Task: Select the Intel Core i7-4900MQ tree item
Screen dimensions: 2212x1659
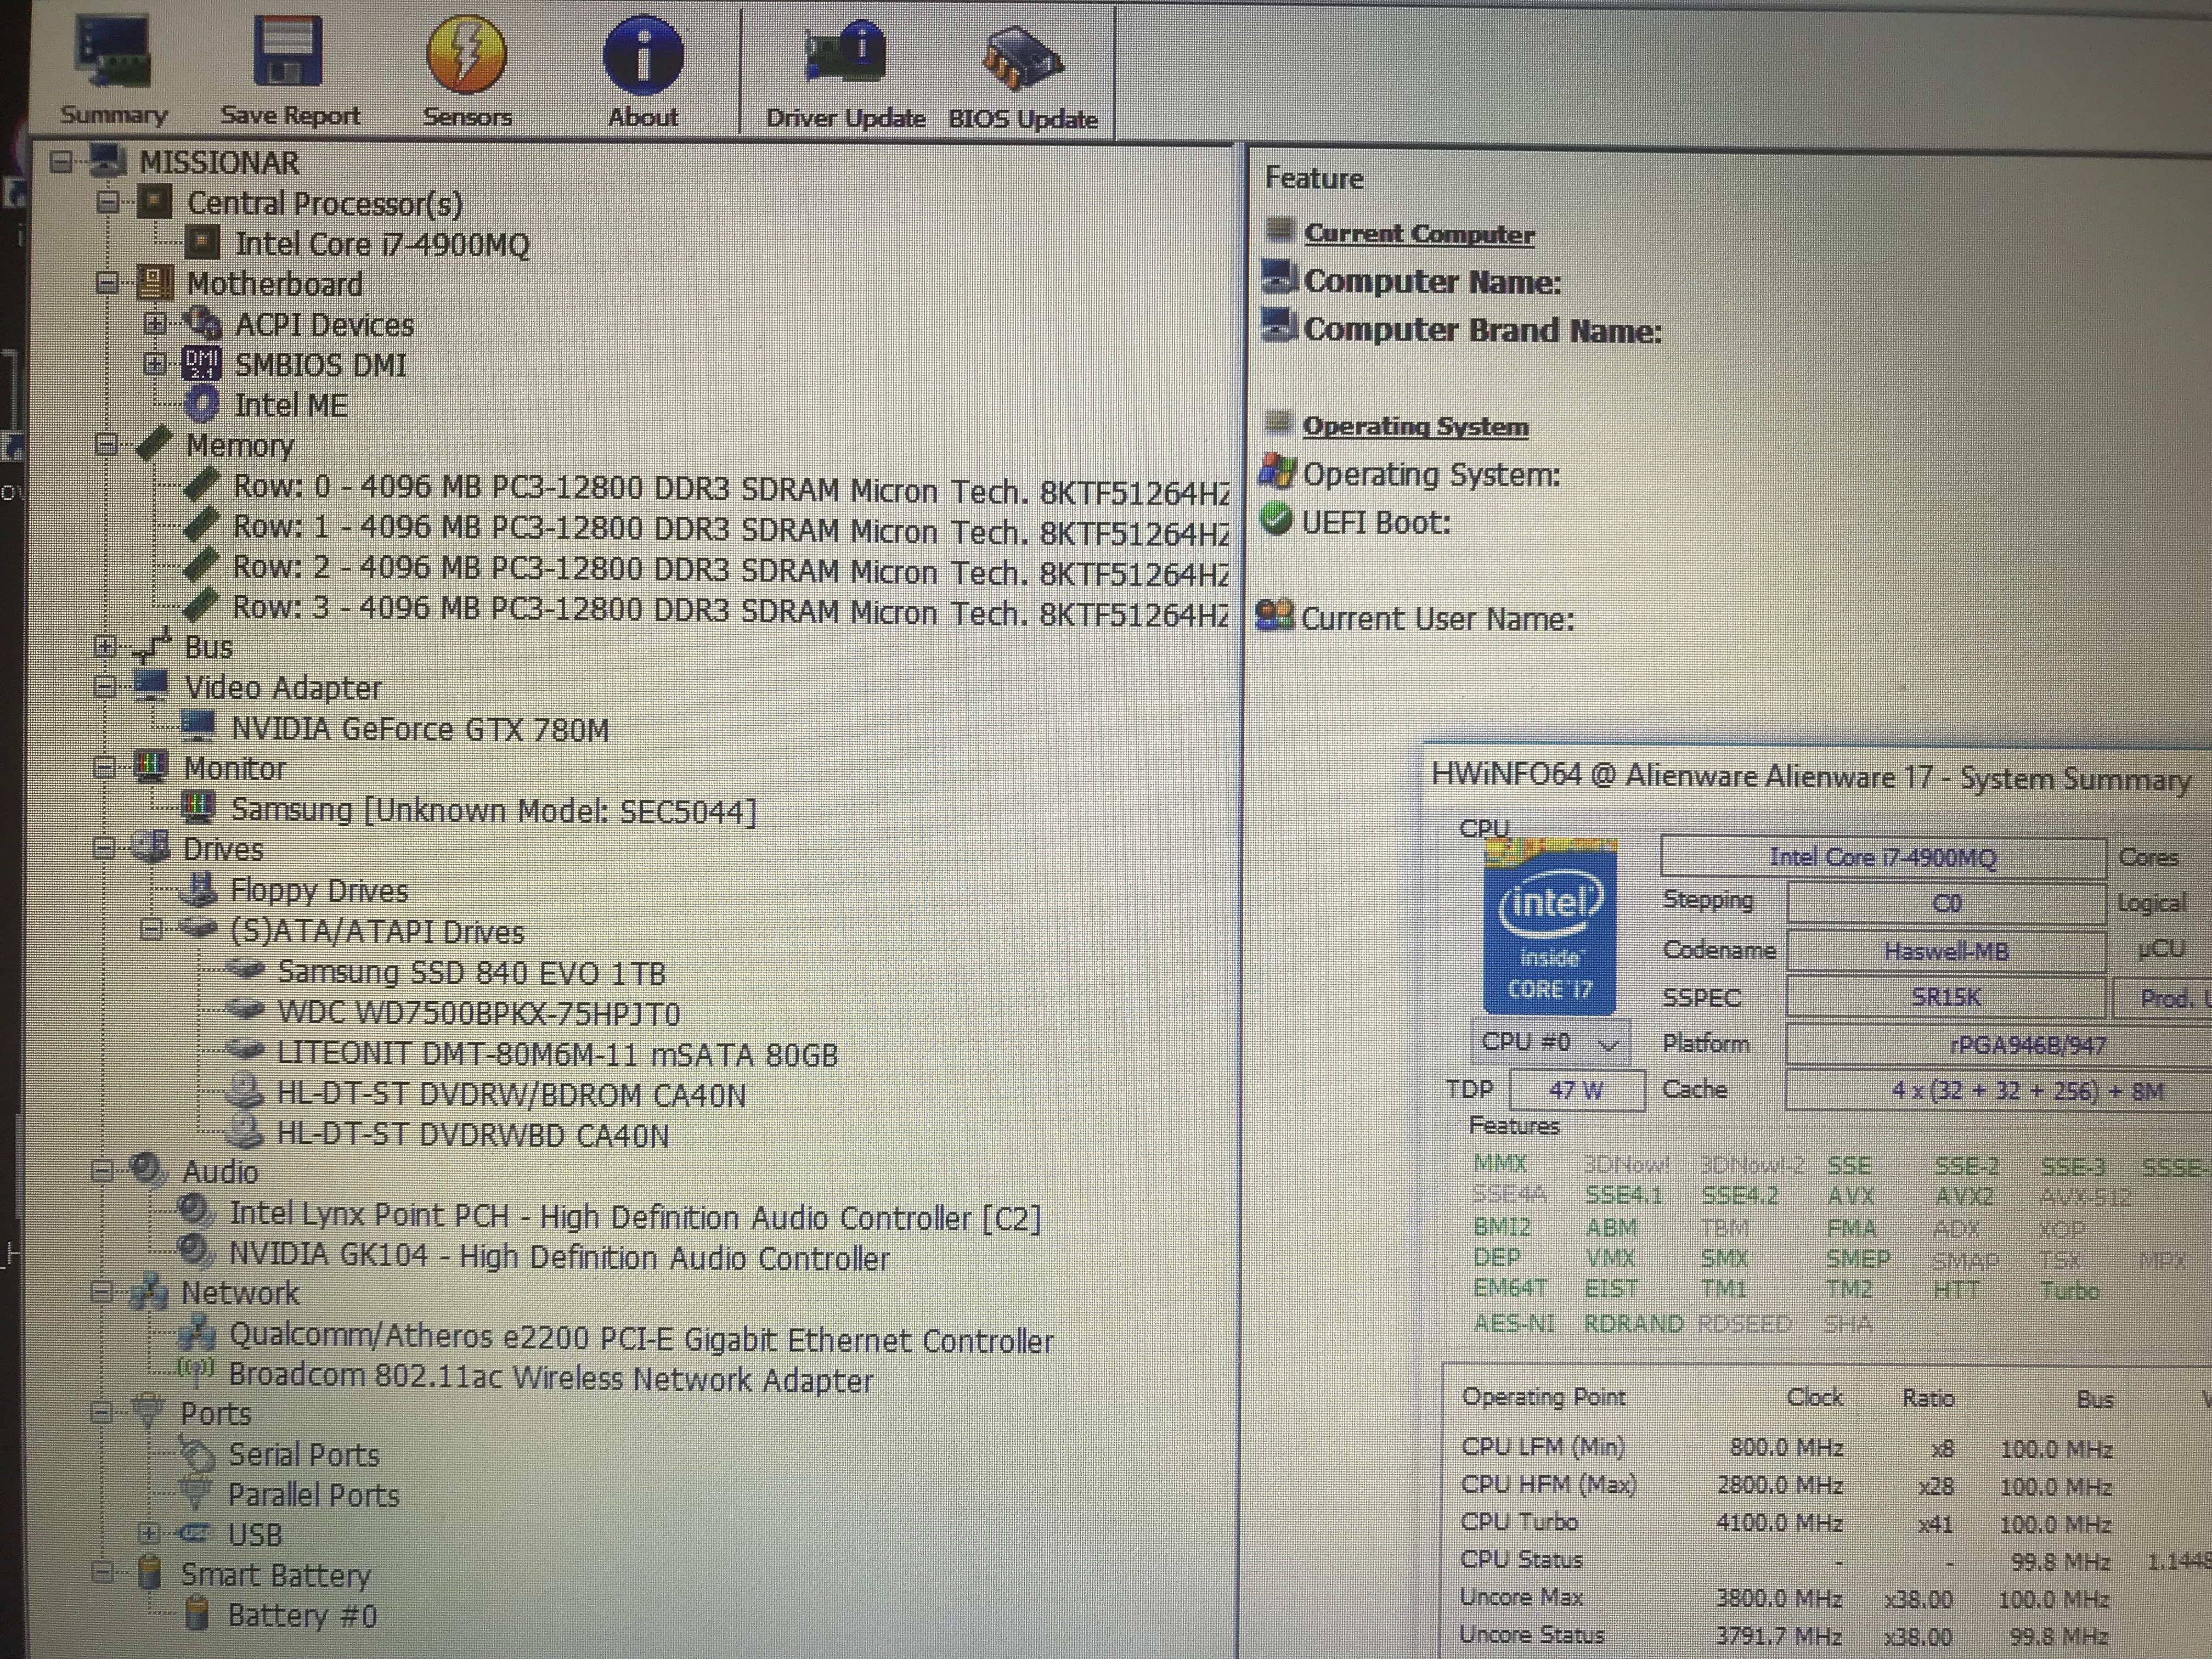Action: pyautogui.click(x=382, y=244)
